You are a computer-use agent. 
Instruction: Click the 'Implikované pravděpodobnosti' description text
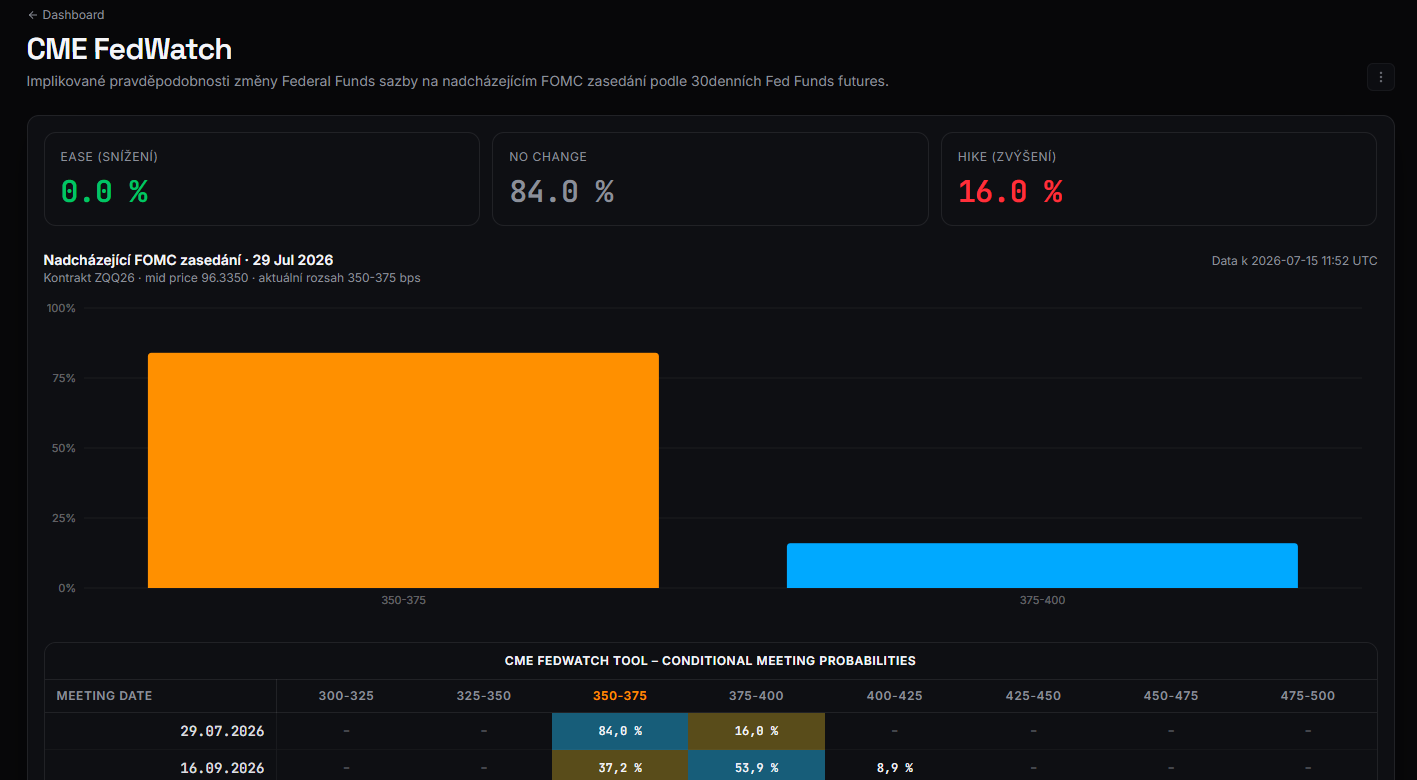458,81
